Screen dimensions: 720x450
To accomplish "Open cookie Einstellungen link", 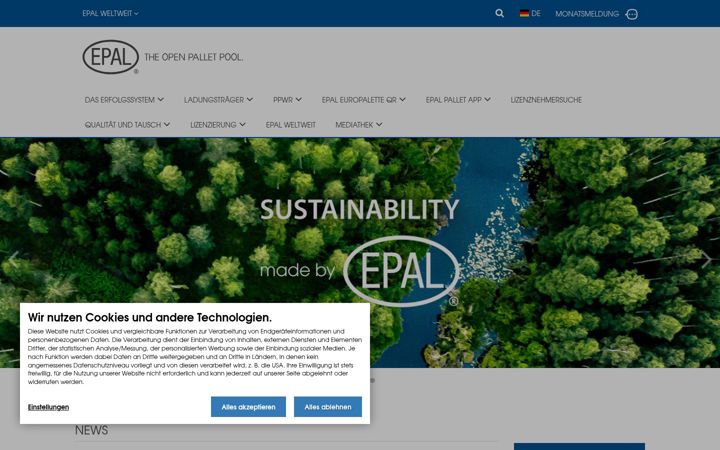I will [48, 407].
